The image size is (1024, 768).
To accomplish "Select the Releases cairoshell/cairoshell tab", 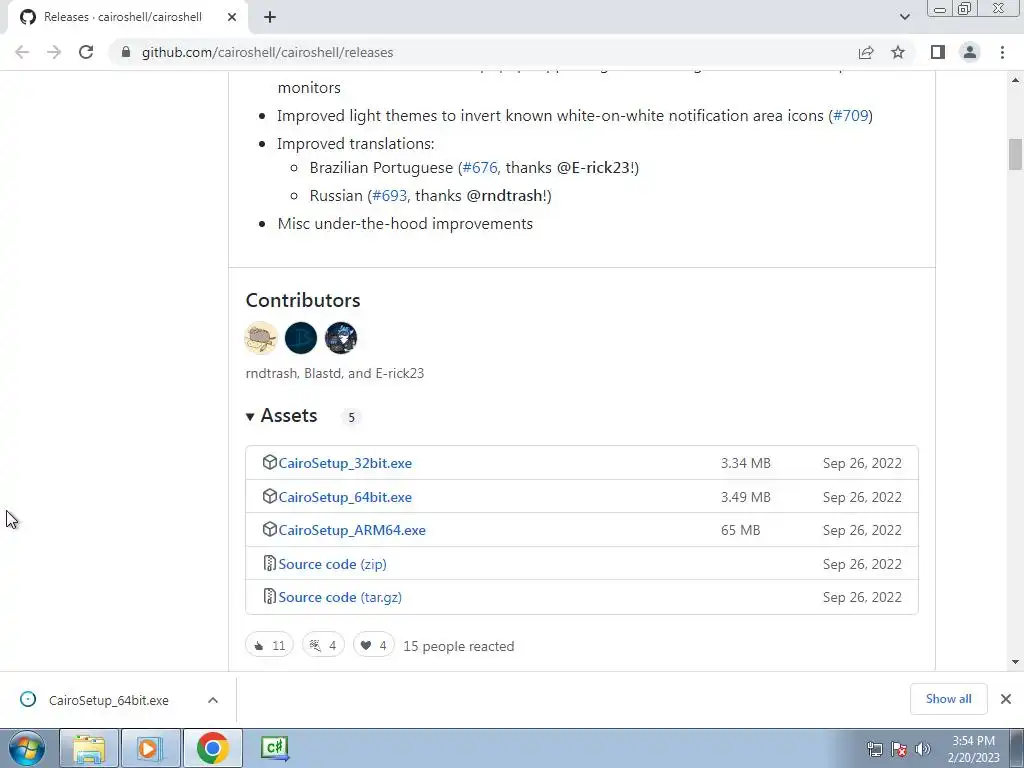I will tap(127, 17).
